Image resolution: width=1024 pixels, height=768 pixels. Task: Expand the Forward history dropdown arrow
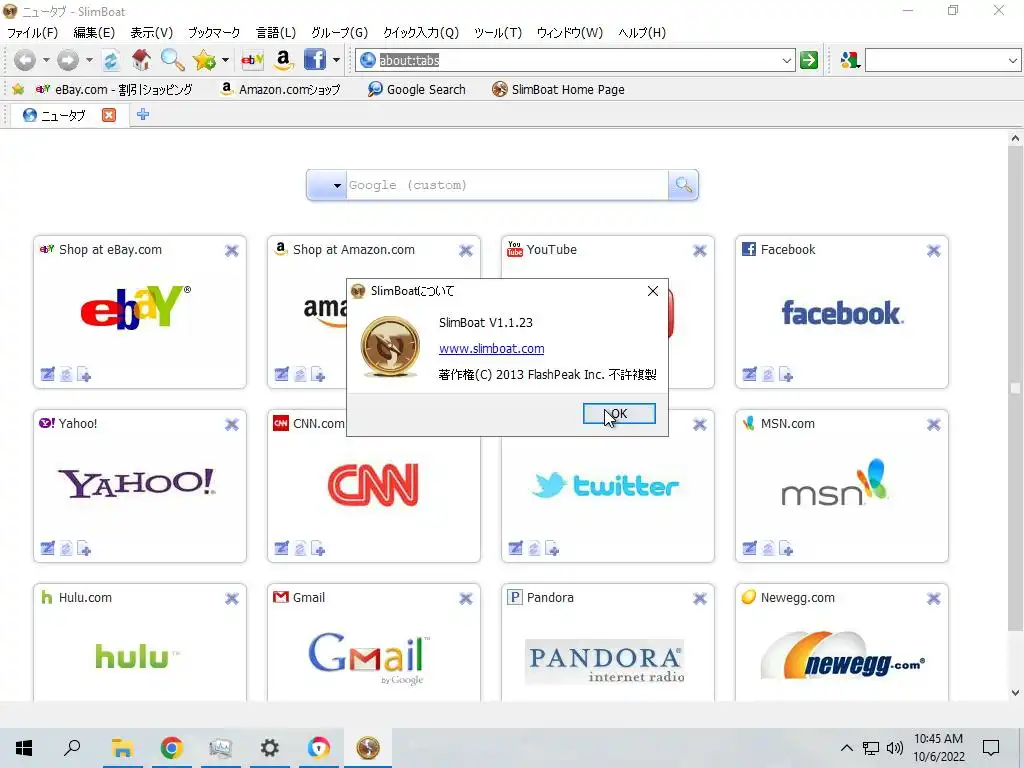pos(89,60)
